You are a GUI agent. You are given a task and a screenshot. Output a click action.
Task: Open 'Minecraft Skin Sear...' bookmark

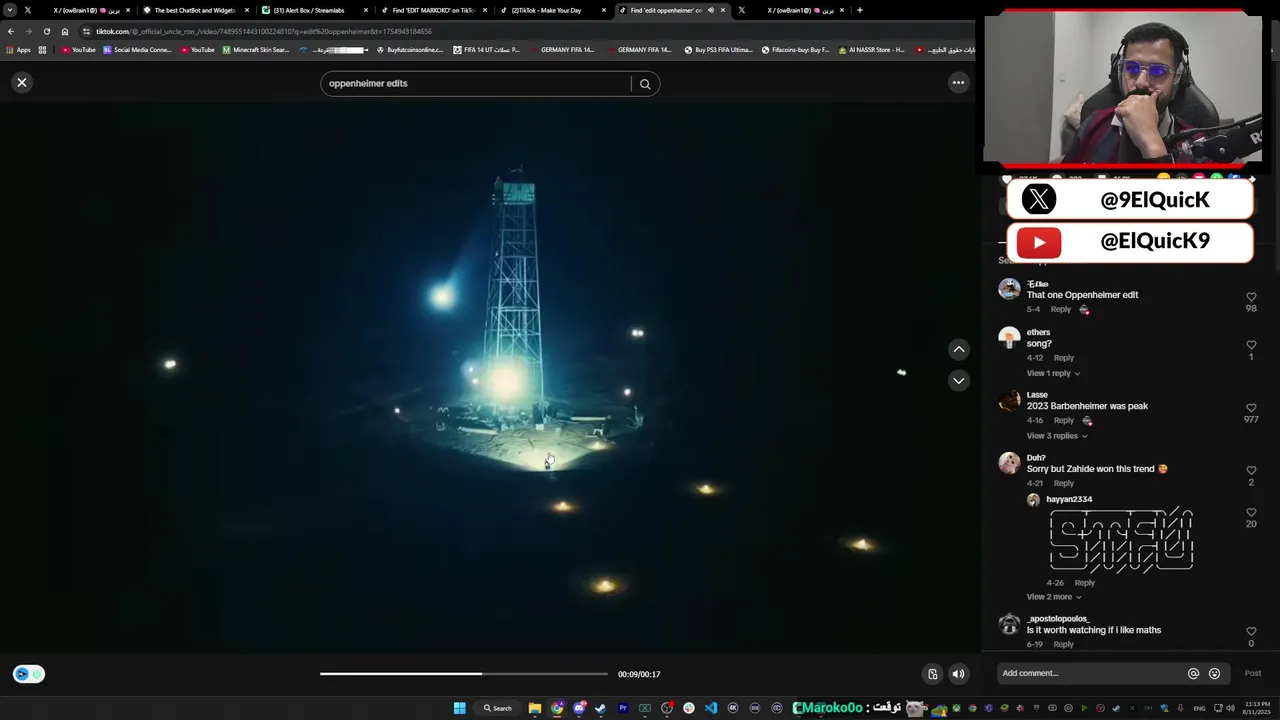(x=256, y=50)
